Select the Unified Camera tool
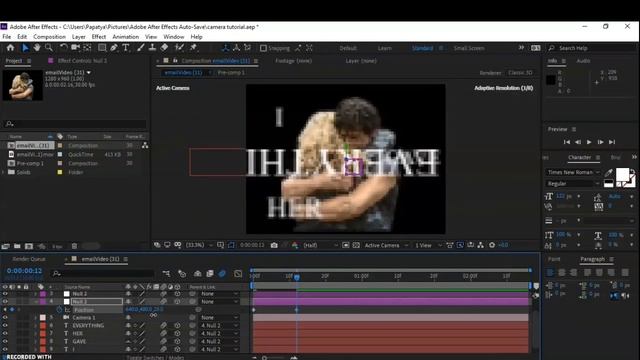 pos(76,48)
